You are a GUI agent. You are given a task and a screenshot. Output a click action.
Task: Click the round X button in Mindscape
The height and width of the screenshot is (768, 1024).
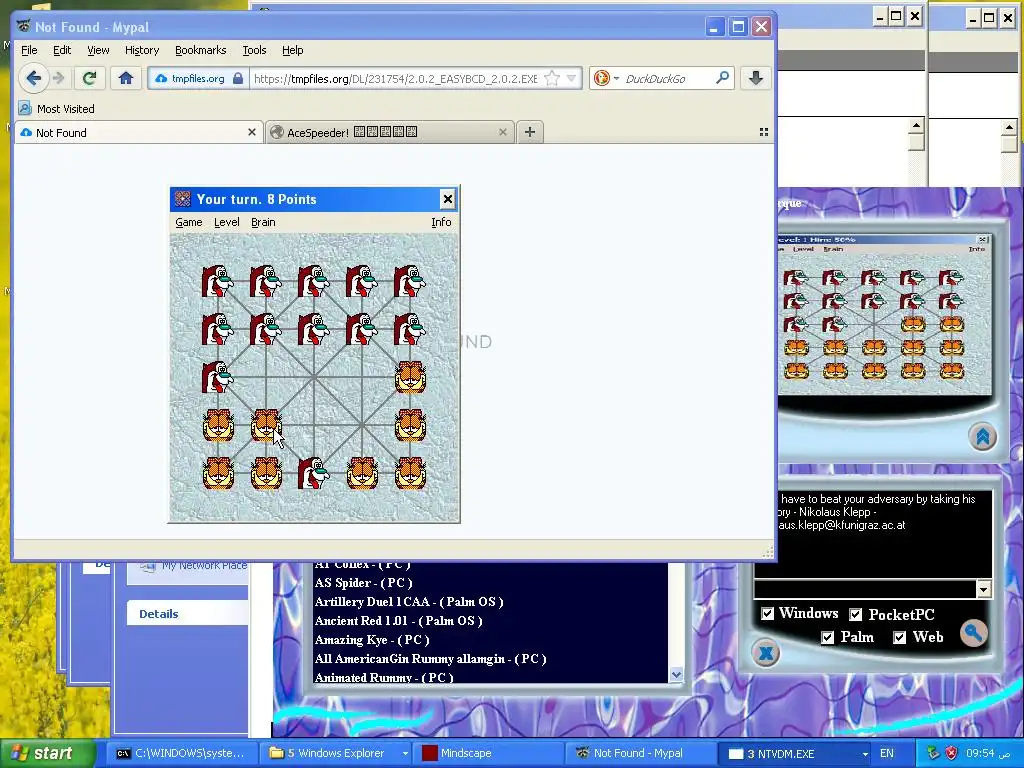click(x=766, y=652)
